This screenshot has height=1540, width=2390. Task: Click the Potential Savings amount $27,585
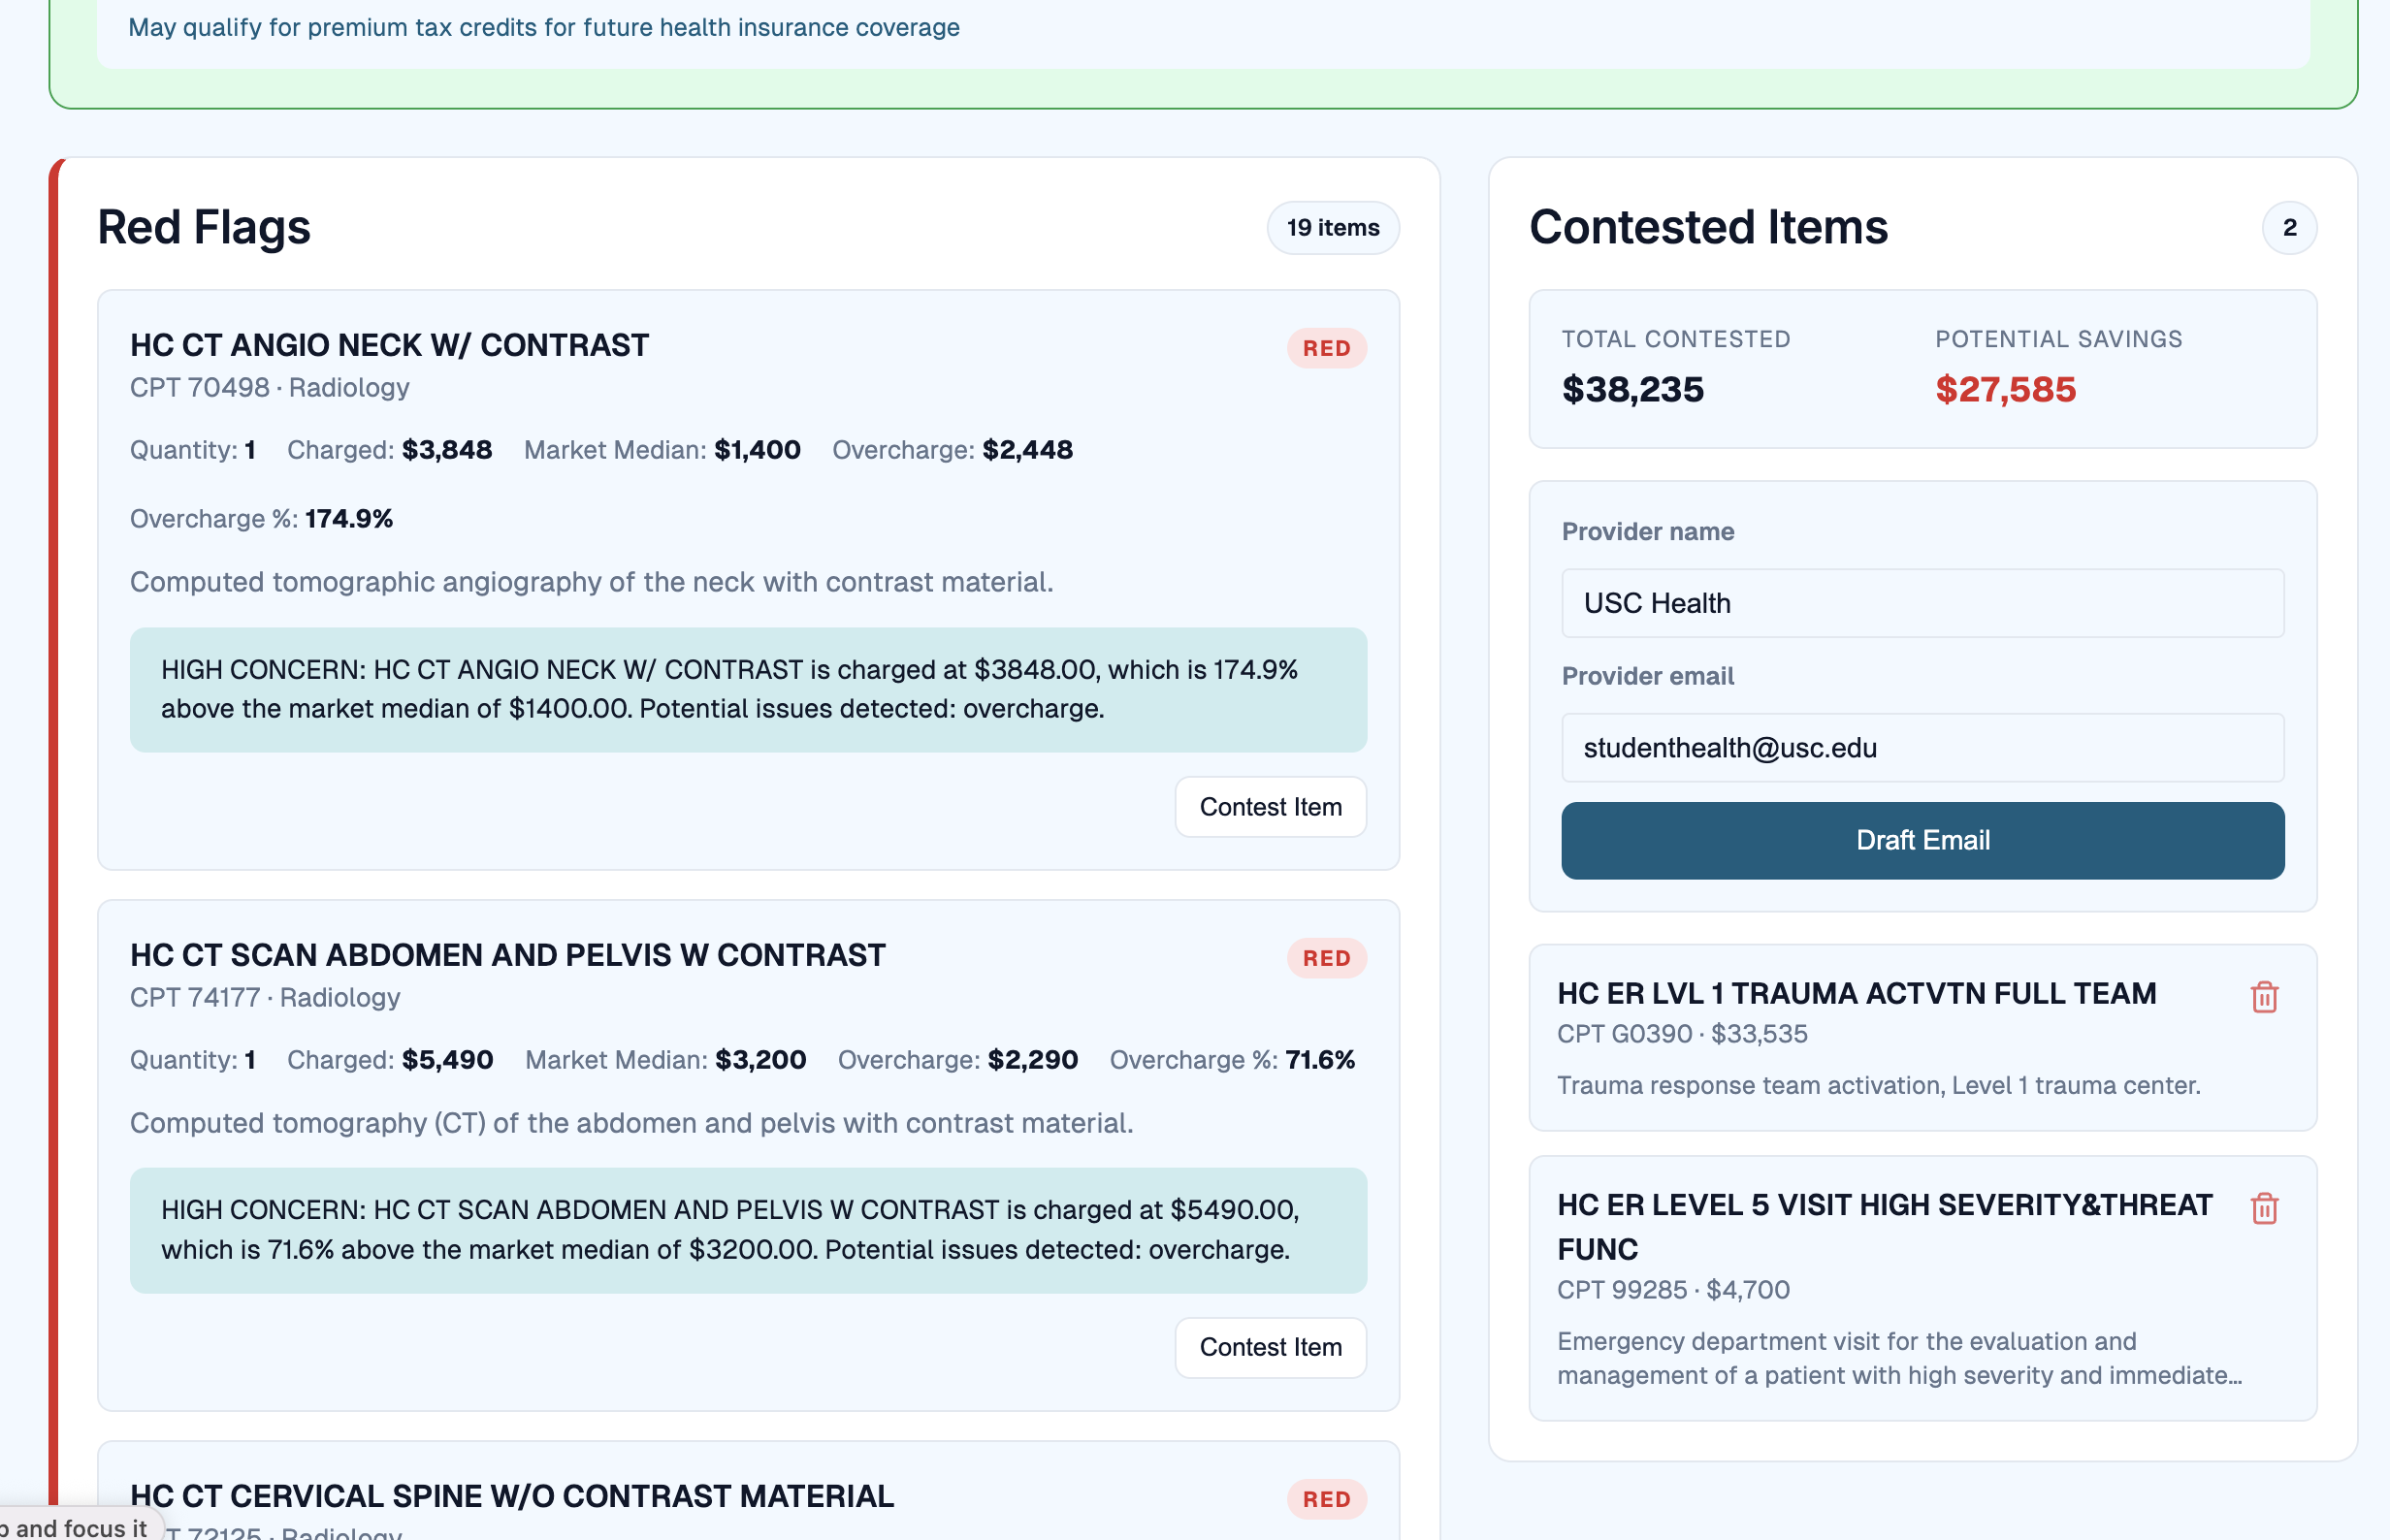coord(2005,389)
